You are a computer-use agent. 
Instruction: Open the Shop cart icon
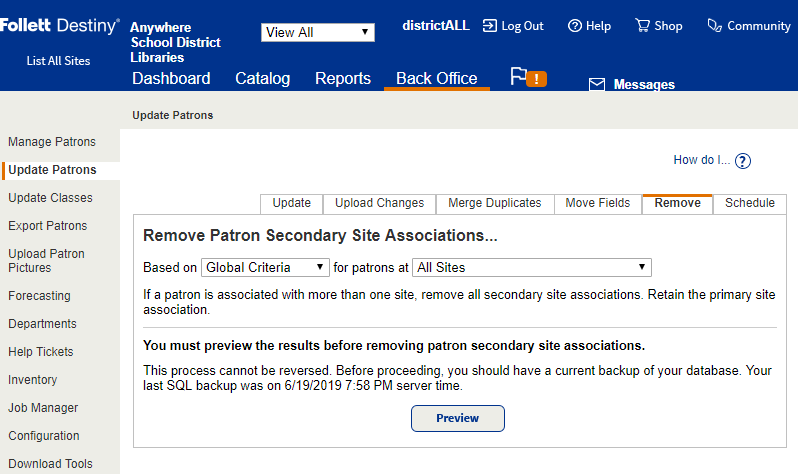tap(642, 26)
